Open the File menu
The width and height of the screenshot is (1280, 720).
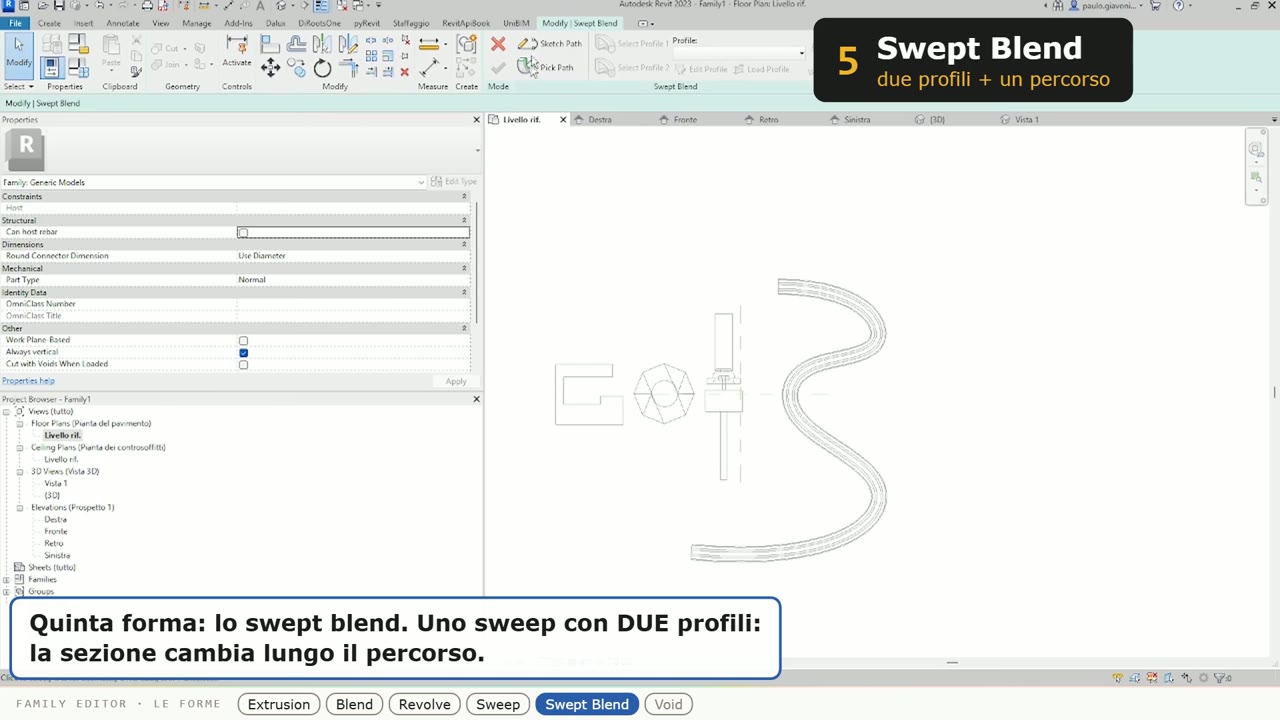pos(15,23)
